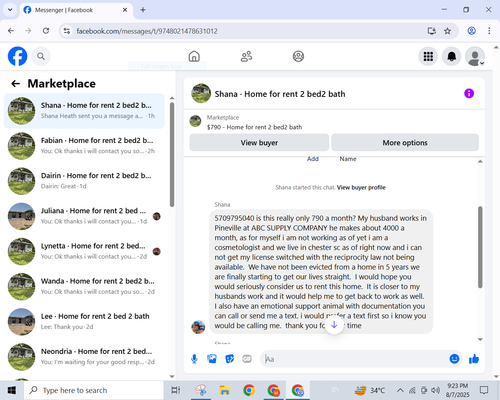Open the notifications bell icon
Screen dimensions: 500x400
452,56
